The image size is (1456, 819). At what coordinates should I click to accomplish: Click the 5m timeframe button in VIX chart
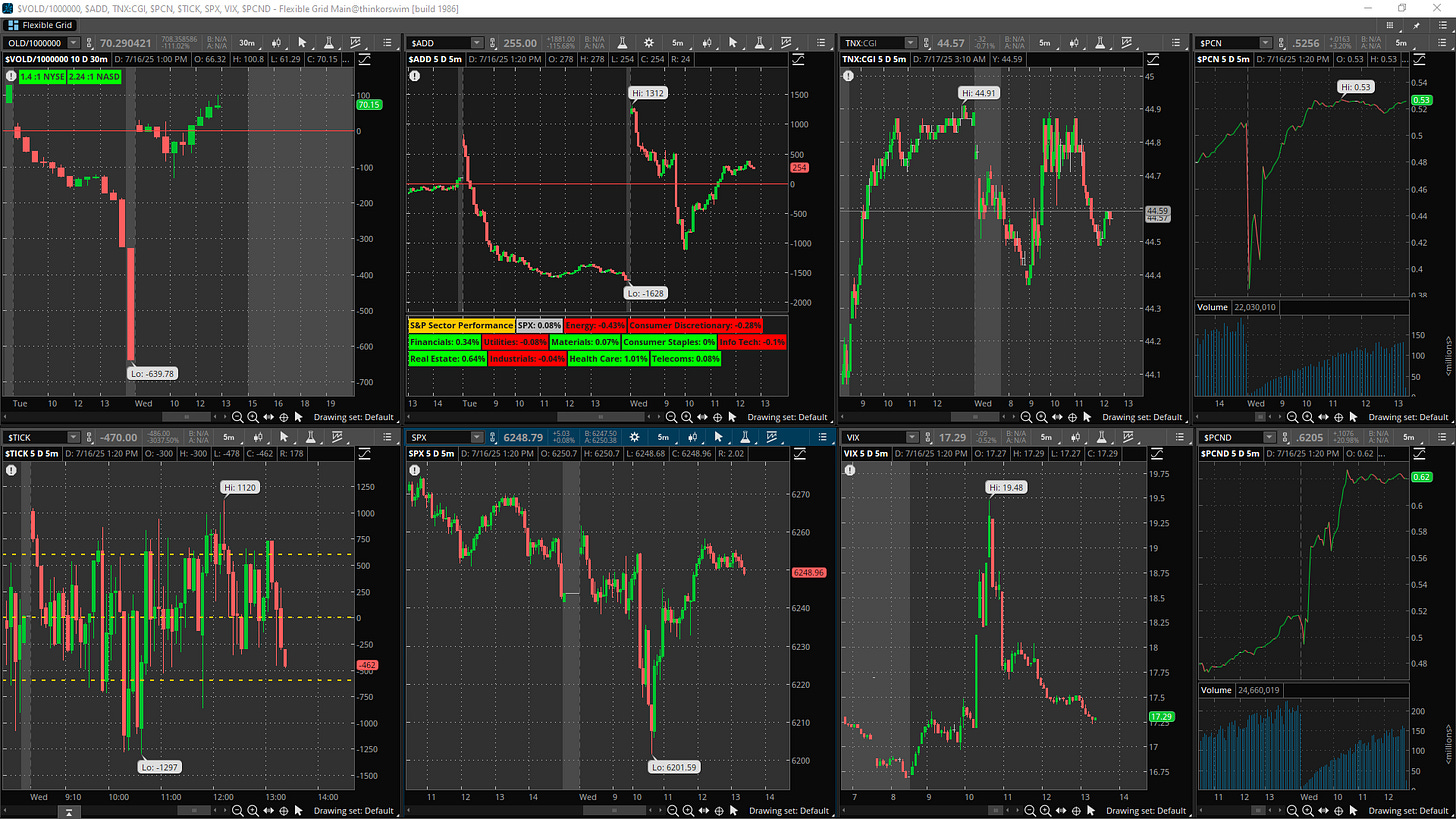point(1044,437)
